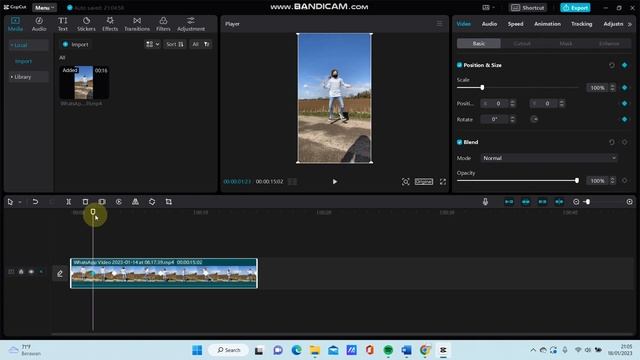
Task: Open the Adjustment panel
Action: point(191,24)
